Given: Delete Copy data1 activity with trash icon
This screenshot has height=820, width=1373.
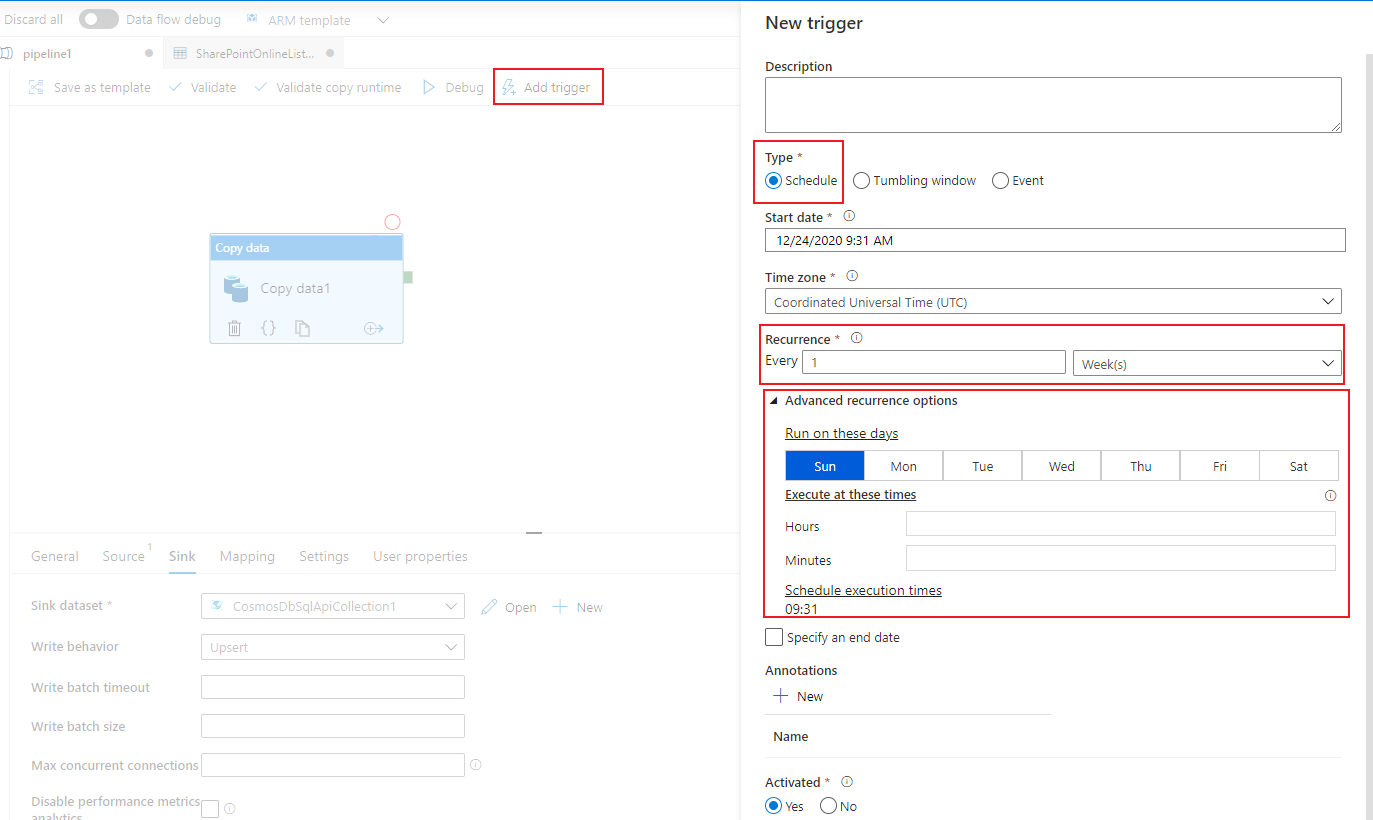Looking at the screenshot, I should pyautogui.click(x=234, y=328).
